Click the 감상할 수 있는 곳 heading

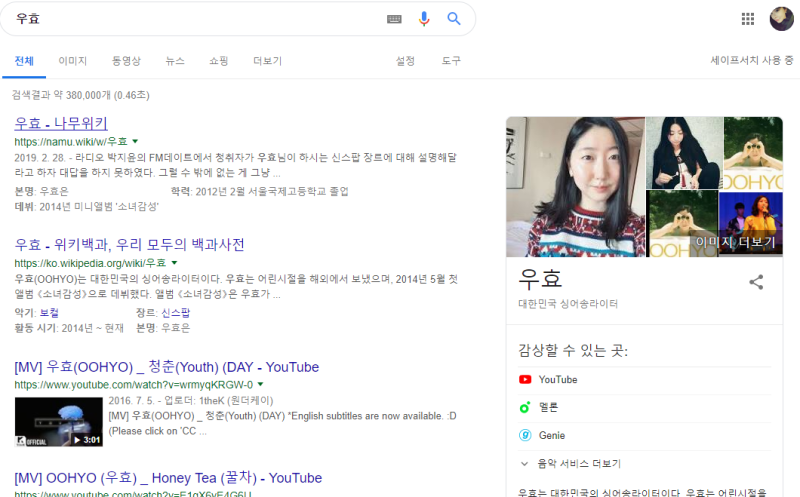pos(573,351)
